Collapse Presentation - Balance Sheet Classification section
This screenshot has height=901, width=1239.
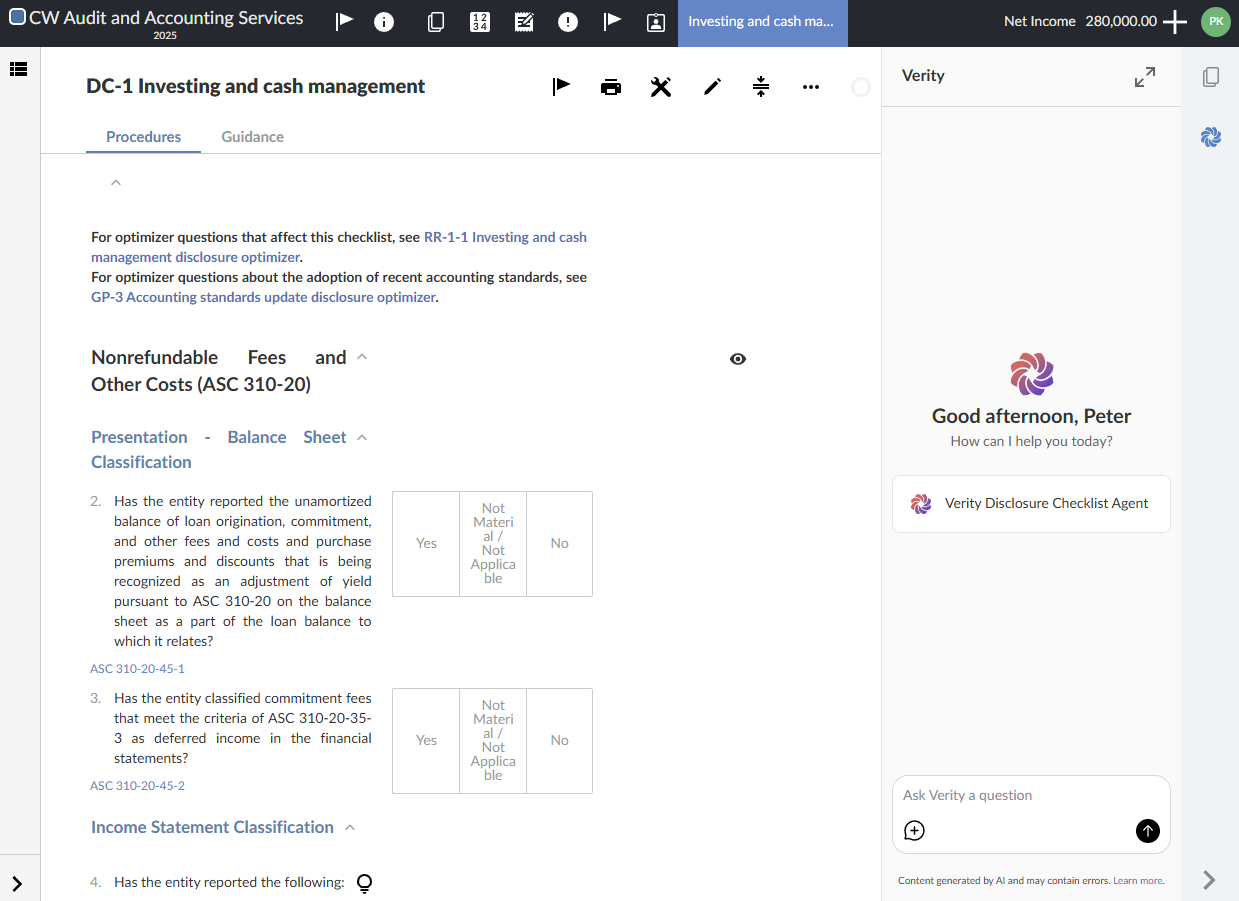pos(362,437)
